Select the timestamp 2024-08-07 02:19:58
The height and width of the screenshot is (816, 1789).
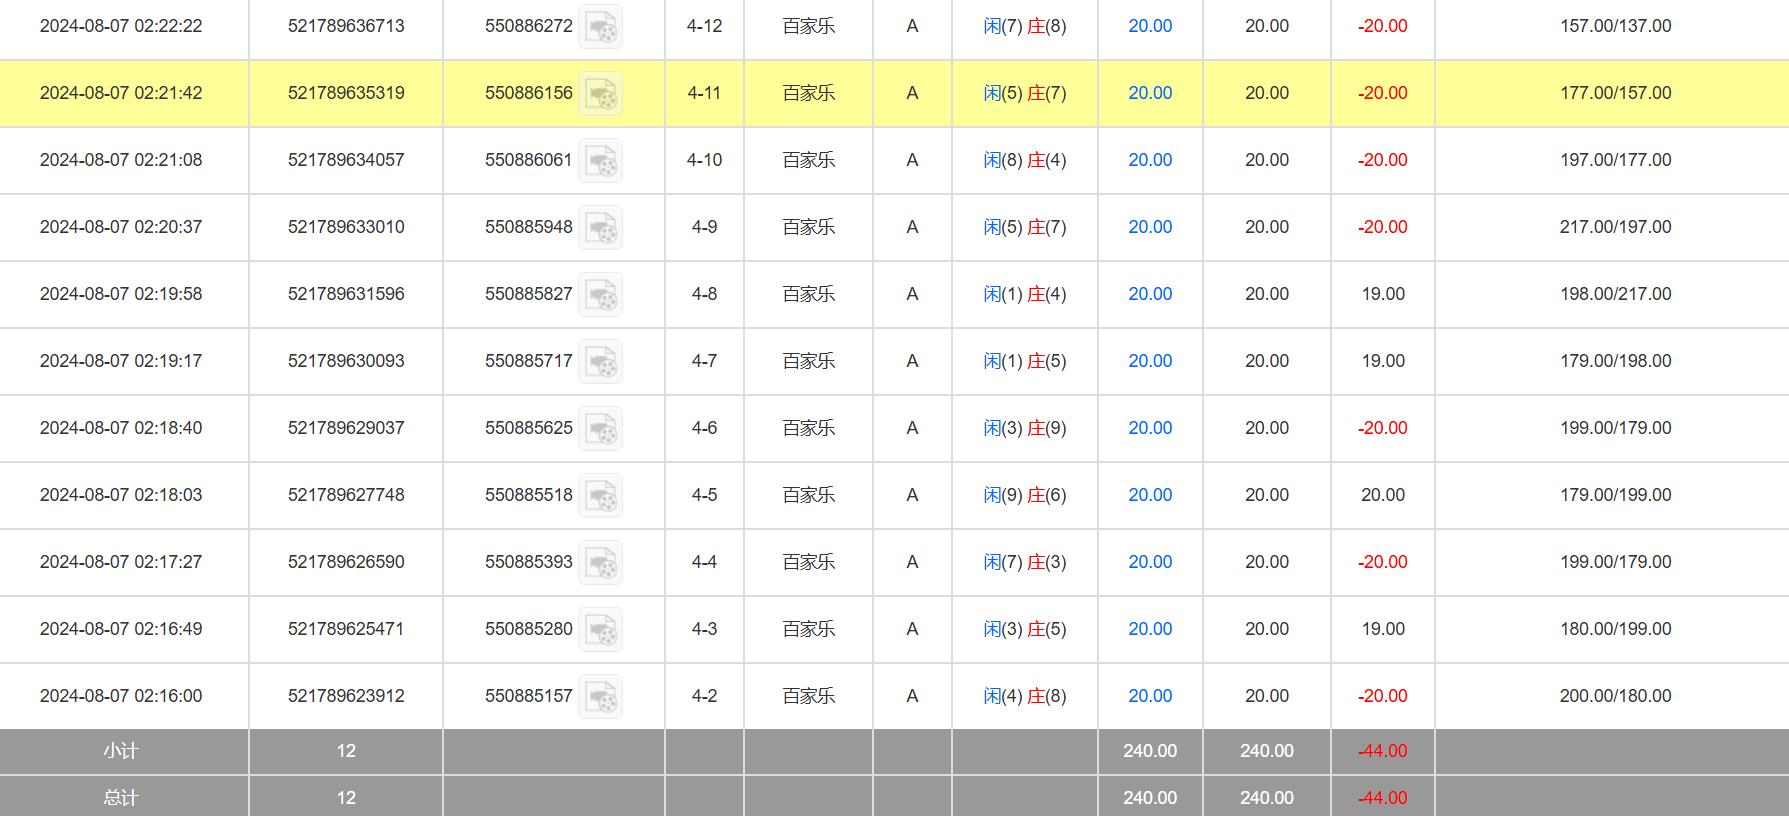click(x=121, y=294)
